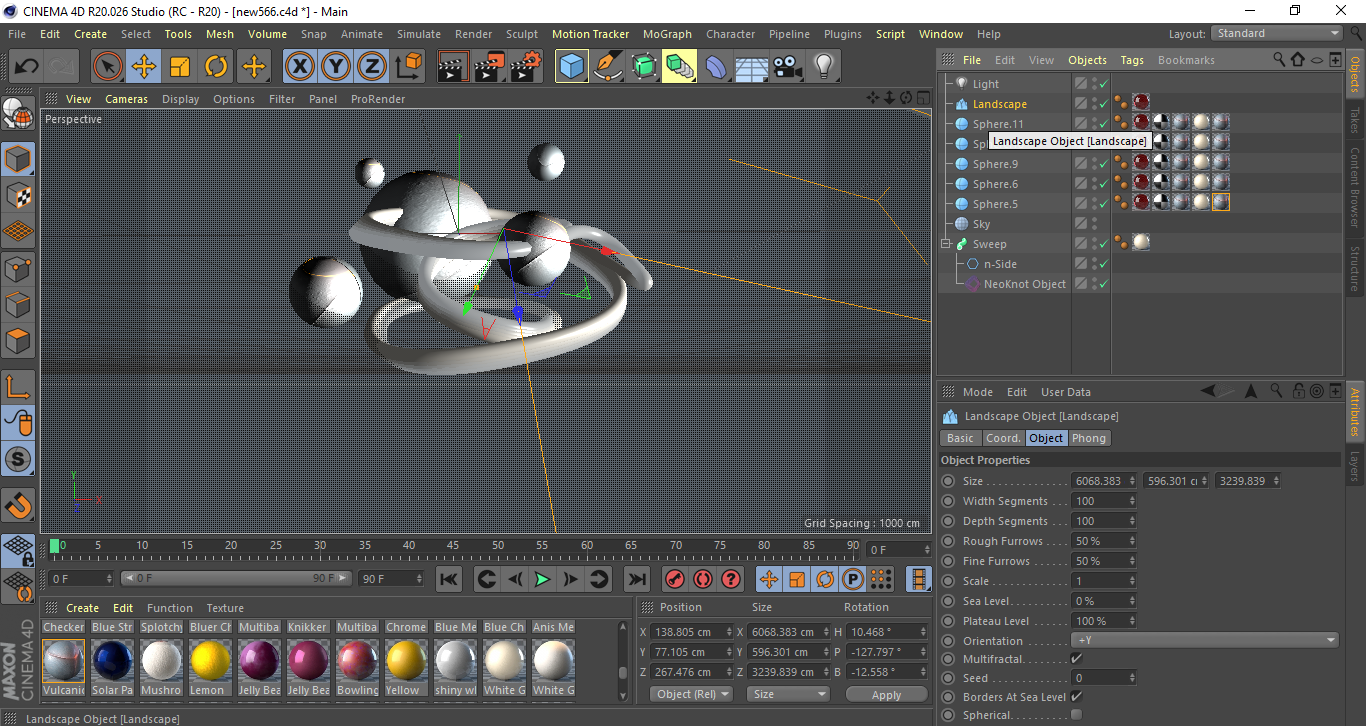Viewport: 1366px width, 726px height.
Task: Click Scale value stepper arrows
Action: 1132,581
